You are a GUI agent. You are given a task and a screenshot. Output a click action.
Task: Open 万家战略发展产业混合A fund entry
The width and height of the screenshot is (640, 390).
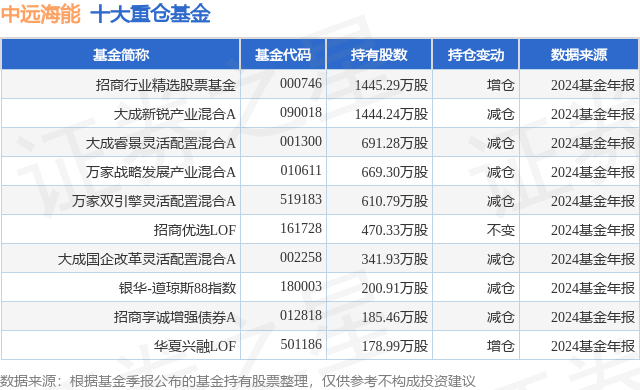point(160,172)
